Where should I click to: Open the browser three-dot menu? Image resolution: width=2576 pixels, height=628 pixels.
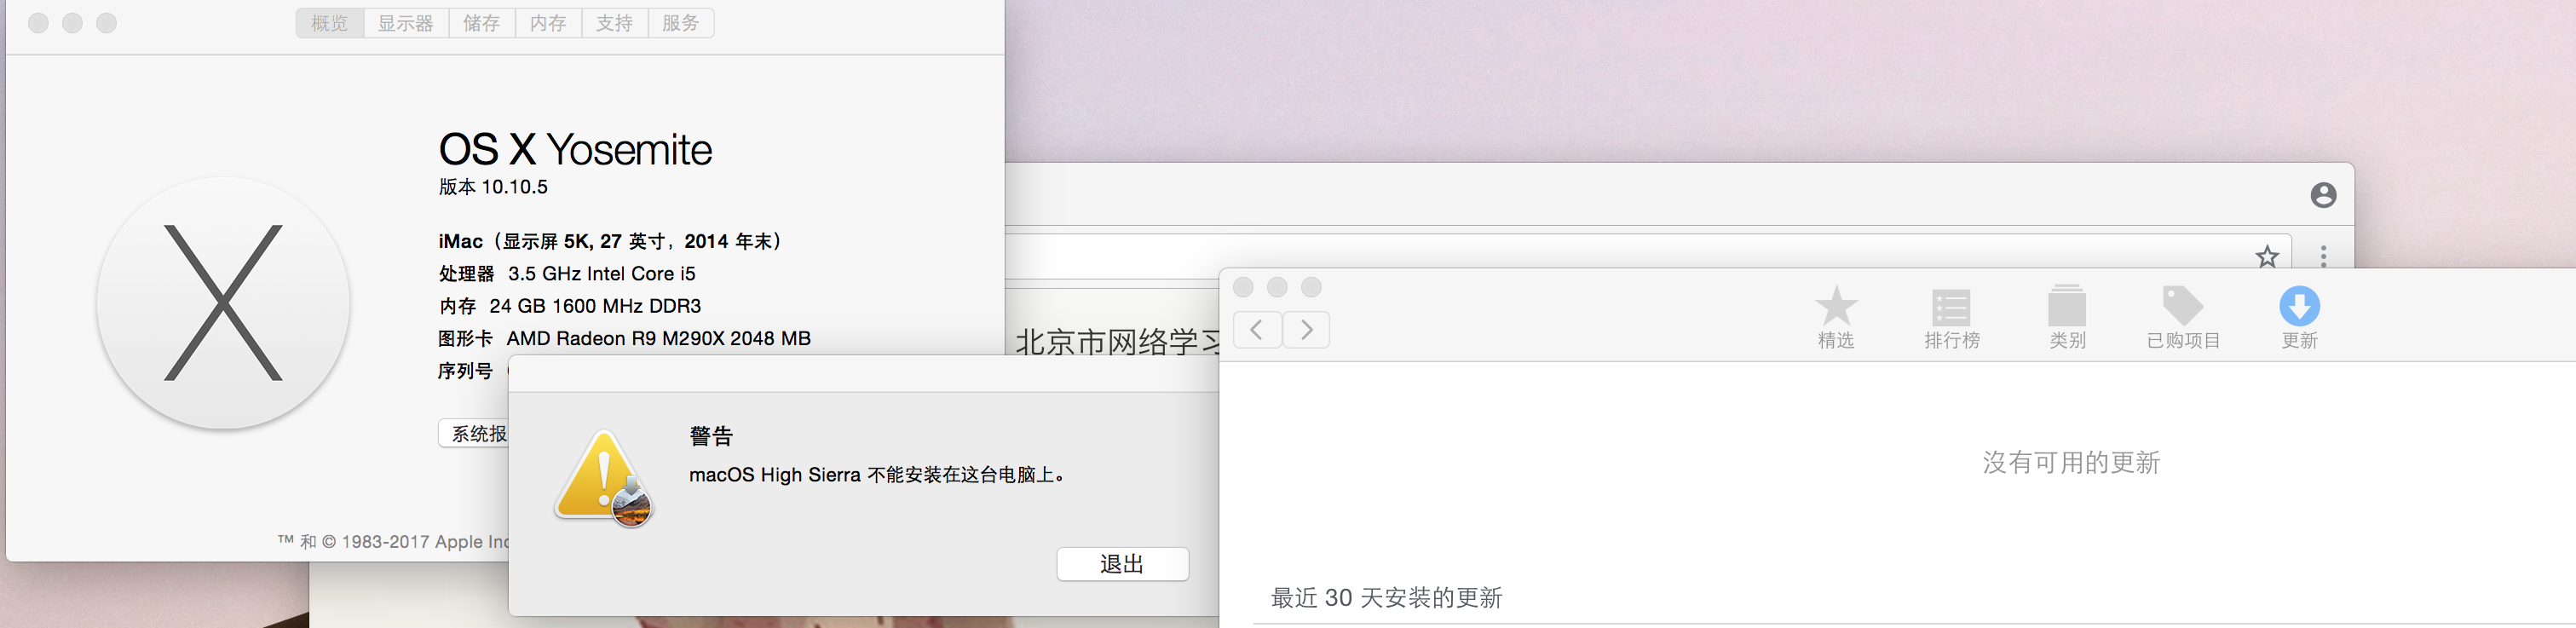coord(2323,256)
